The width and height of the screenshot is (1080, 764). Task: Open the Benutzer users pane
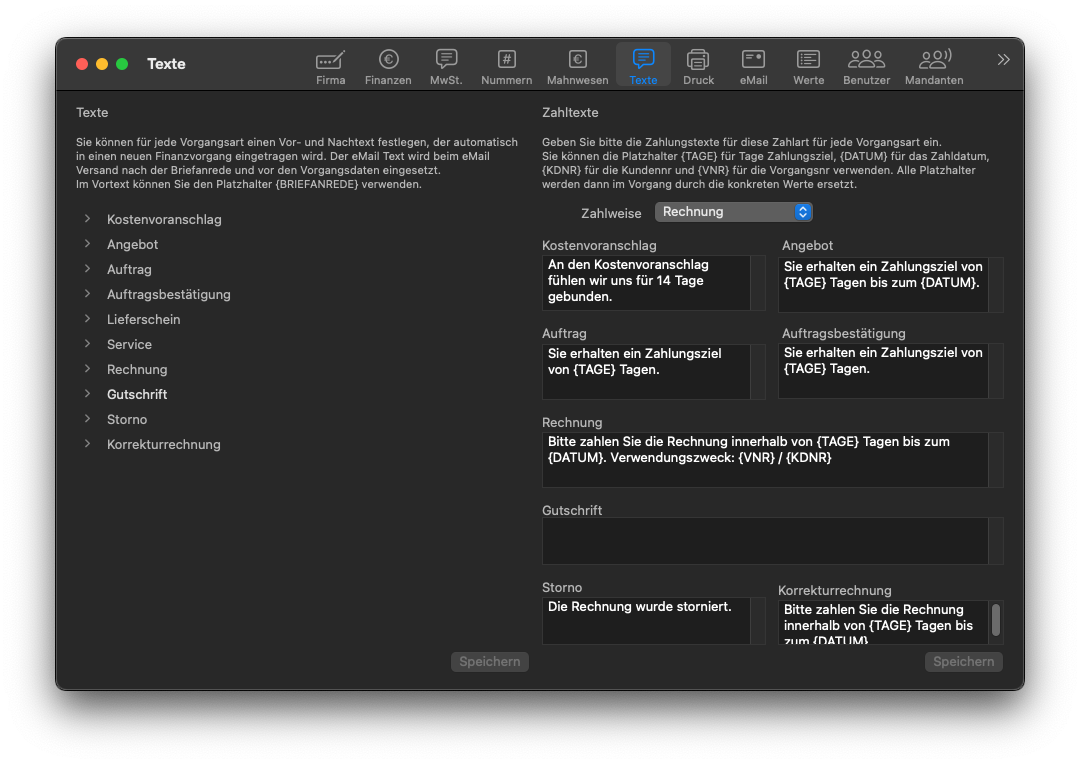click(866, 66)
